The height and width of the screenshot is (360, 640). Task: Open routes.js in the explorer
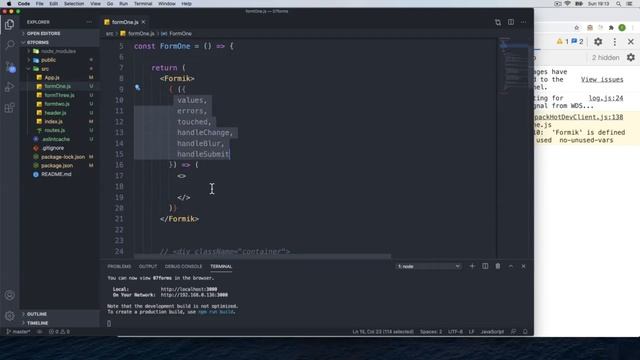coord(55,130)
